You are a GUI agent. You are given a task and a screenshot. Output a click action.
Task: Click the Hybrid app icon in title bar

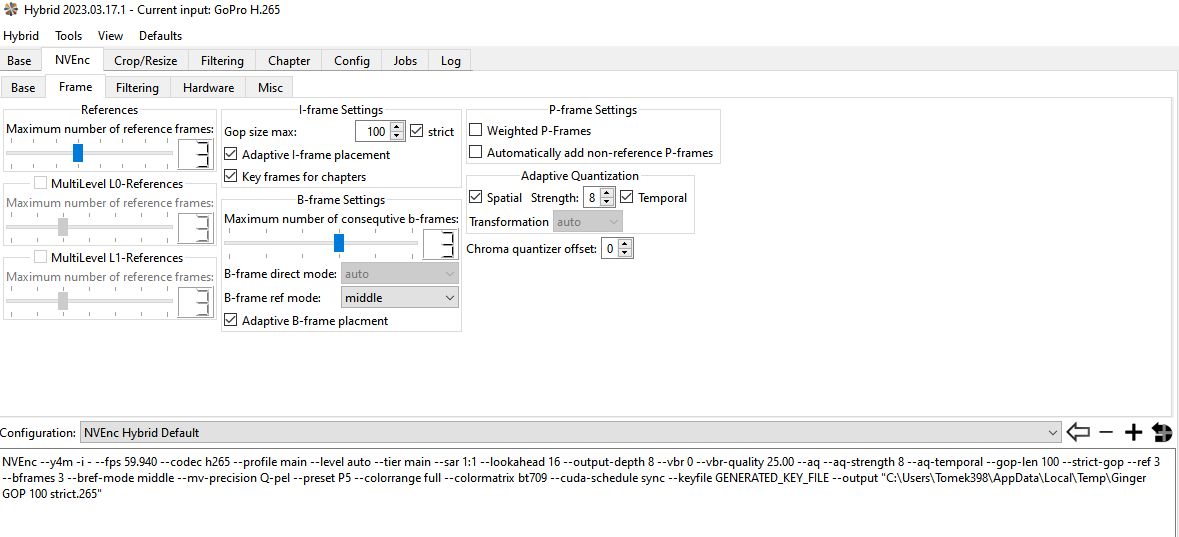click(x=11, y=10)
